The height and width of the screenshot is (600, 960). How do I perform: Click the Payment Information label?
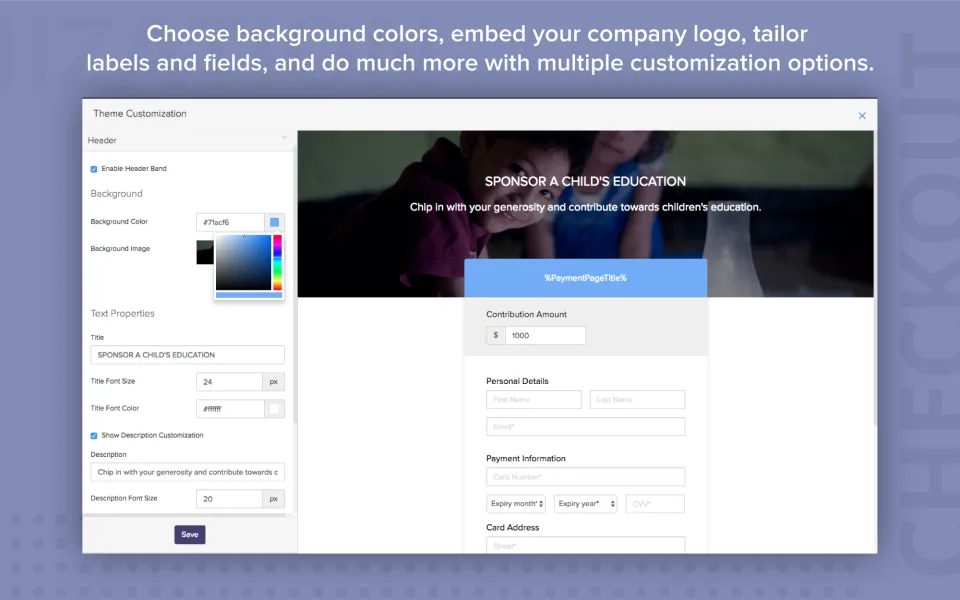(x=526, y=459)
